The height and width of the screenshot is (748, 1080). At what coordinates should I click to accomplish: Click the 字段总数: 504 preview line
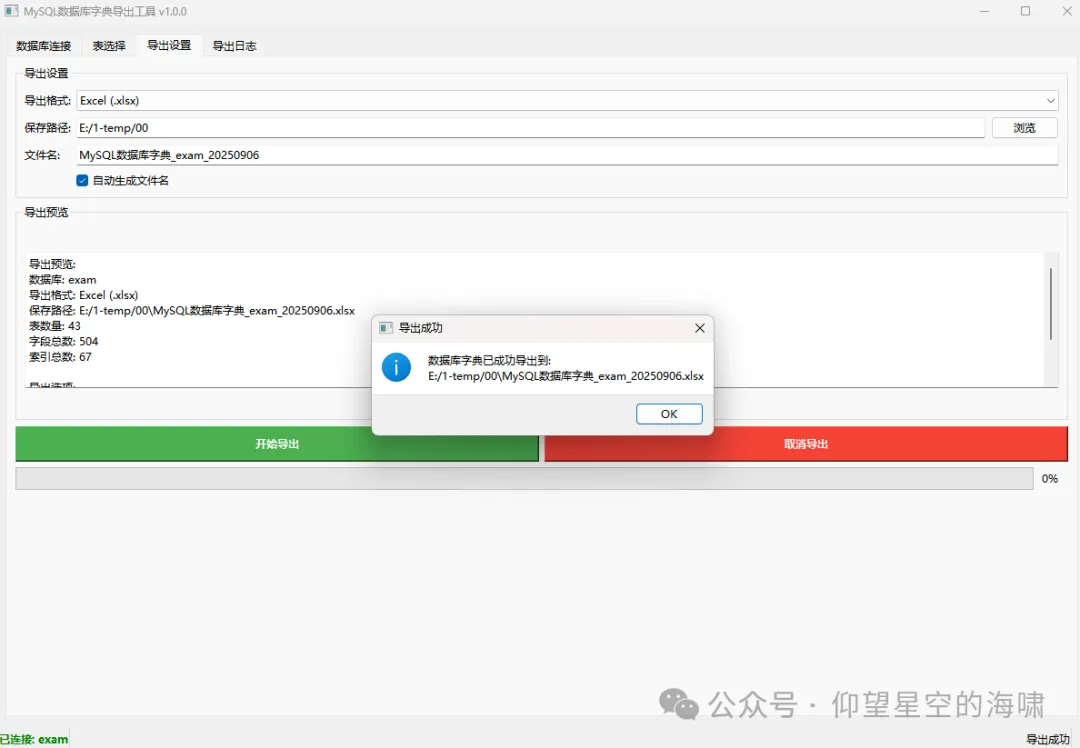pyautogui.click(x=63, y=341)
